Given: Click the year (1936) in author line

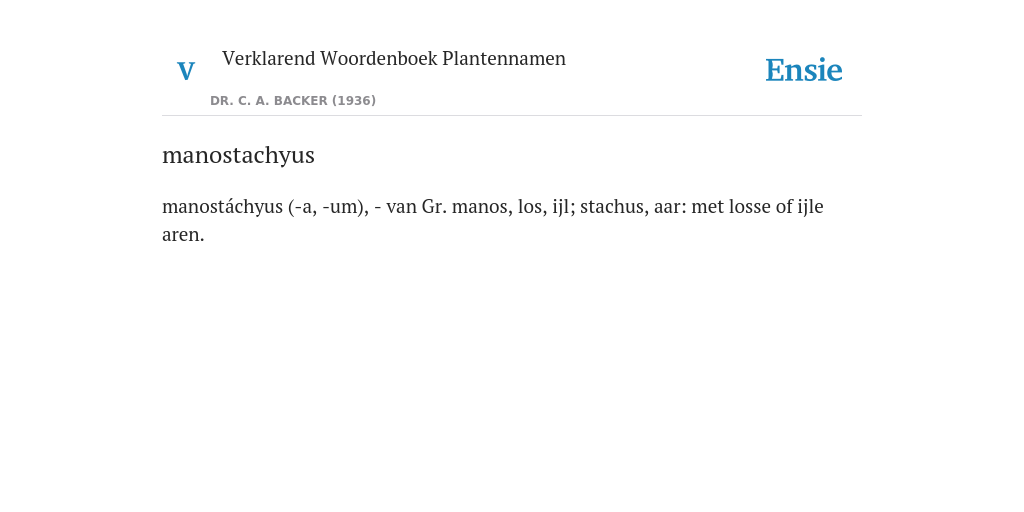Looking at the screenshot, I should (x=354, y=101).
